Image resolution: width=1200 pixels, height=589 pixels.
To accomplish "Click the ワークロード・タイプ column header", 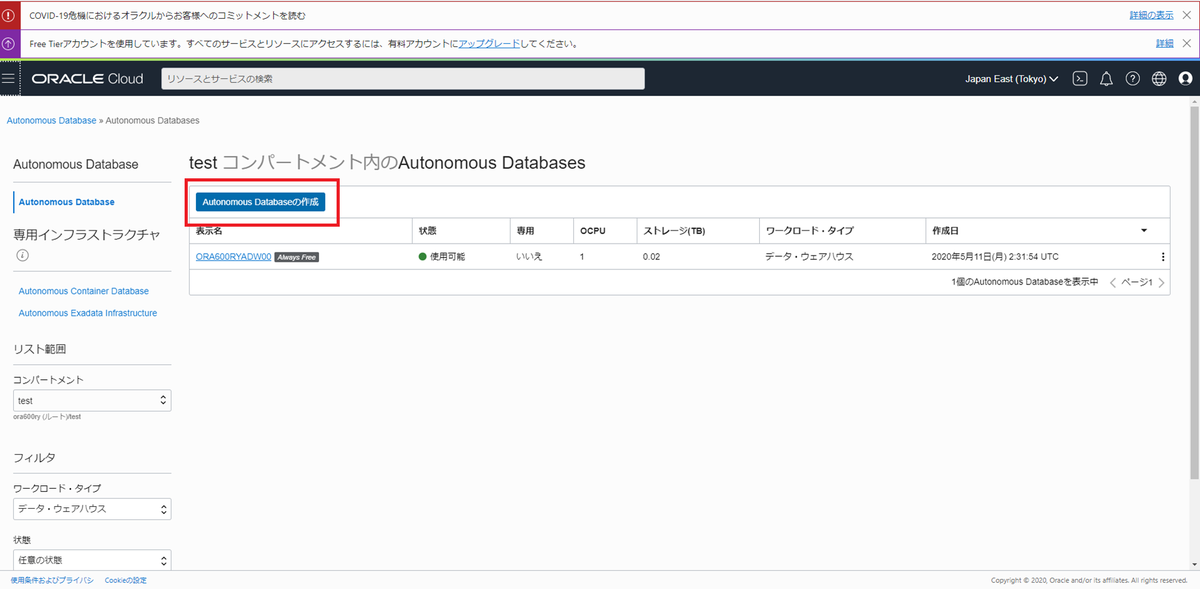I will tap(810, 231).
